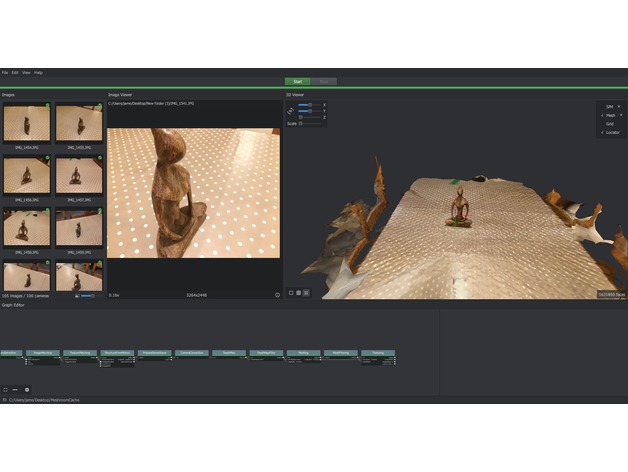Click the Stop button
The height and width of the screenshot is (472, 628).
point(324,81)
